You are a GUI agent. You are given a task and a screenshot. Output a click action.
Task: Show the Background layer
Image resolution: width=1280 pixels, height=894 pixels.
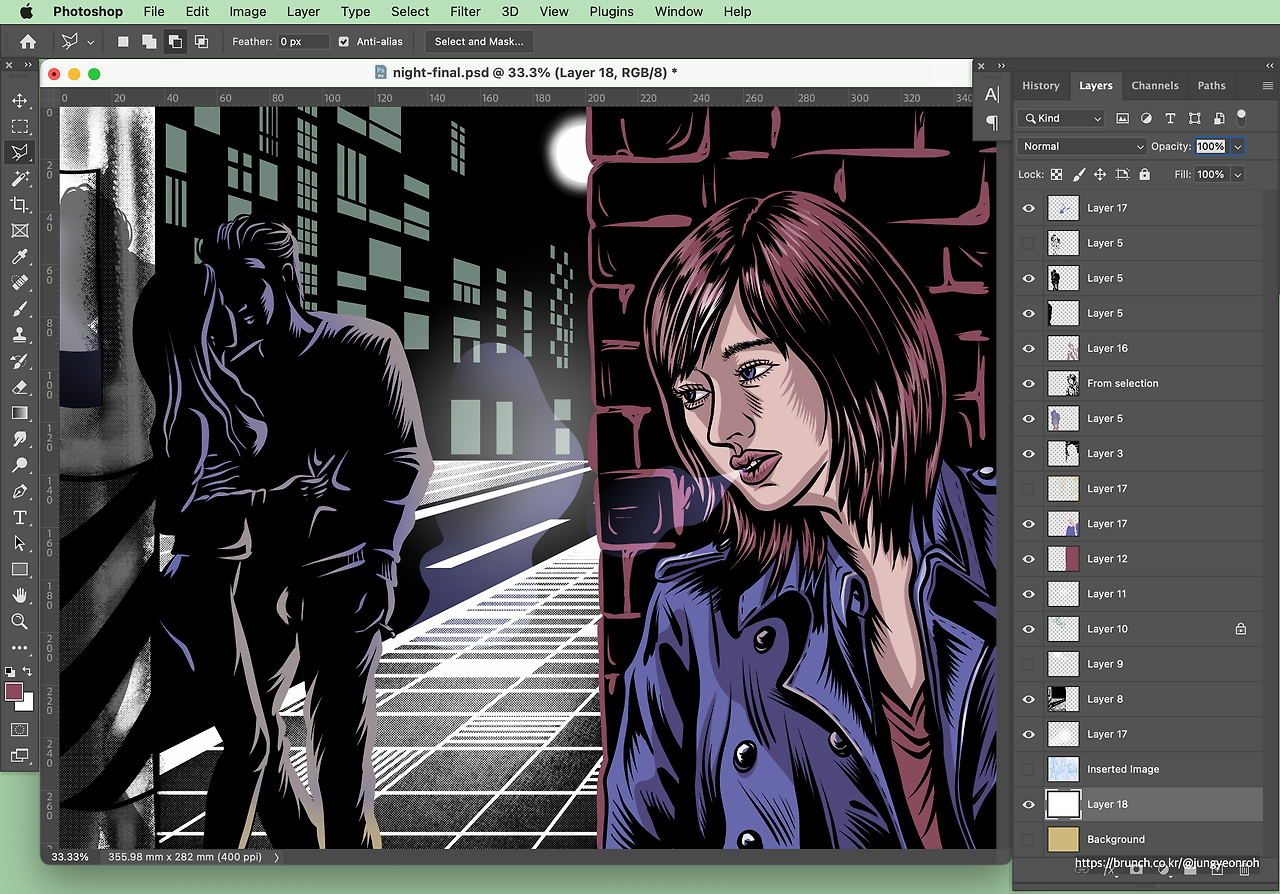[1028, 839]
